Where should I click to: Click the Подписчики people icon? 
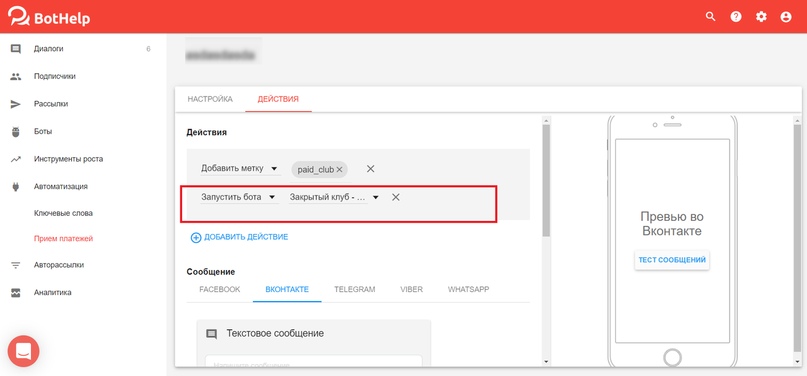(16, 77)
